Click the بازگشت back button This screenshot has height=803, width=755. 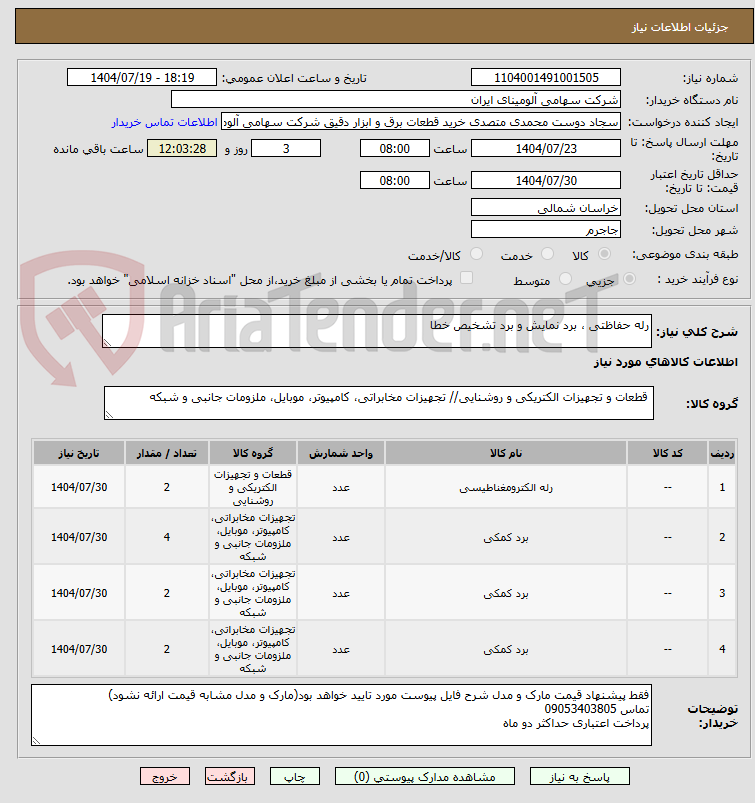point(229,776)
